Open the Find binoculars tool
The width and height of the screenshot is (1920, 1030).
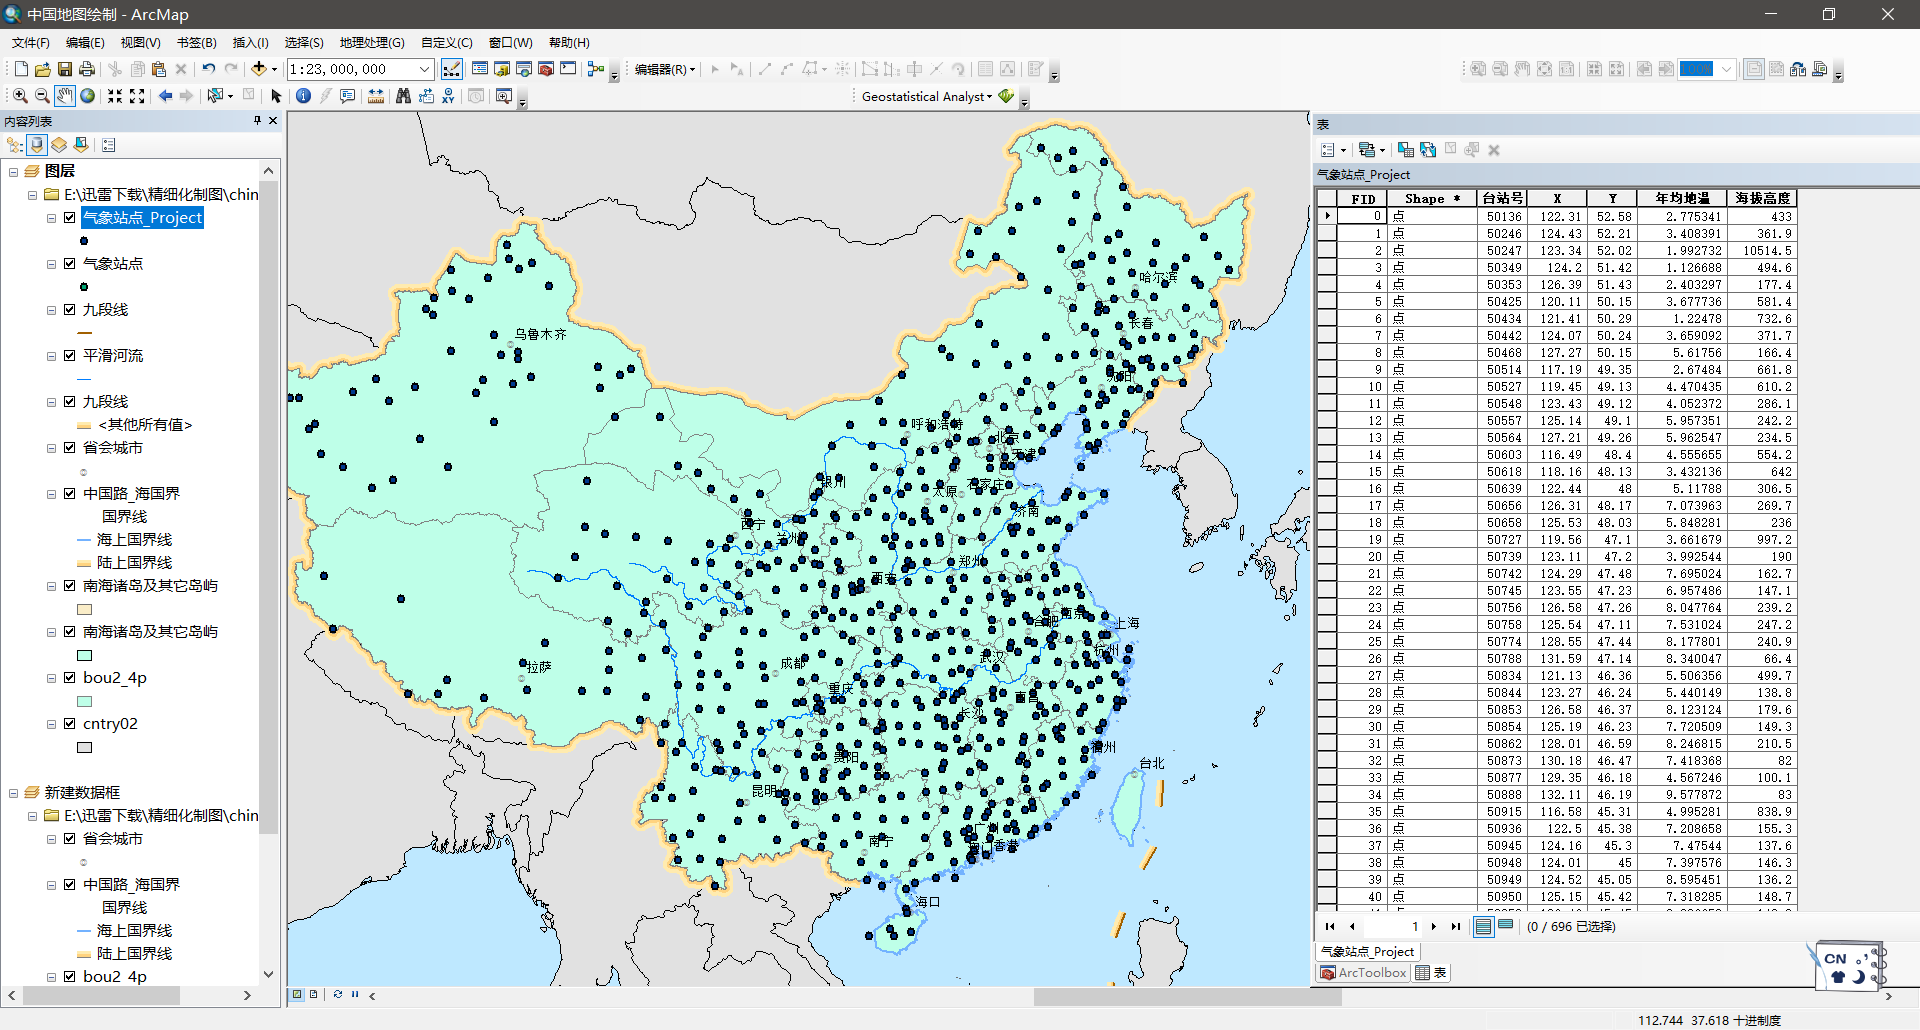click(403, 96)
